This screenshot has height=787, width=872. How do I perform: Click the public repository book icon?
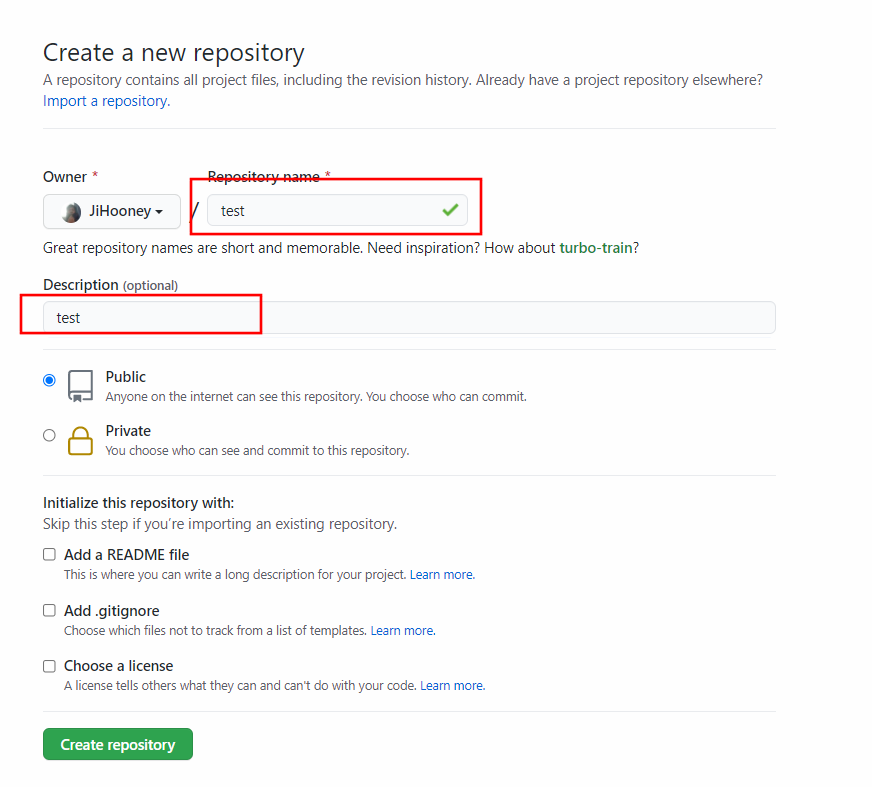tap(81, 386)
